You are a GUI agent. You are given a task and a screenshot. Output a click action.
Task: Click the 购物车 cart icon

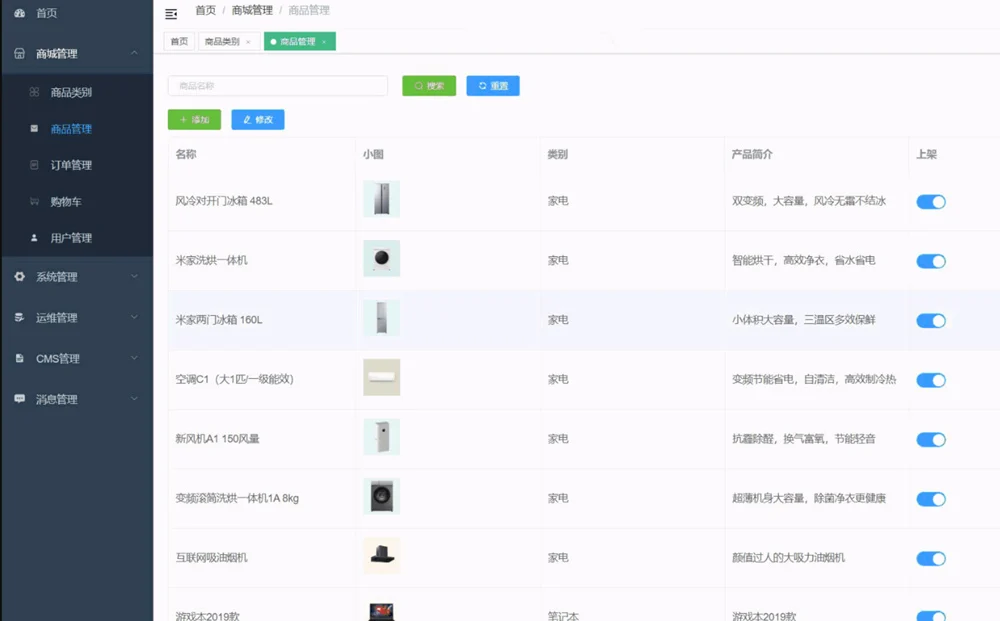34,202
